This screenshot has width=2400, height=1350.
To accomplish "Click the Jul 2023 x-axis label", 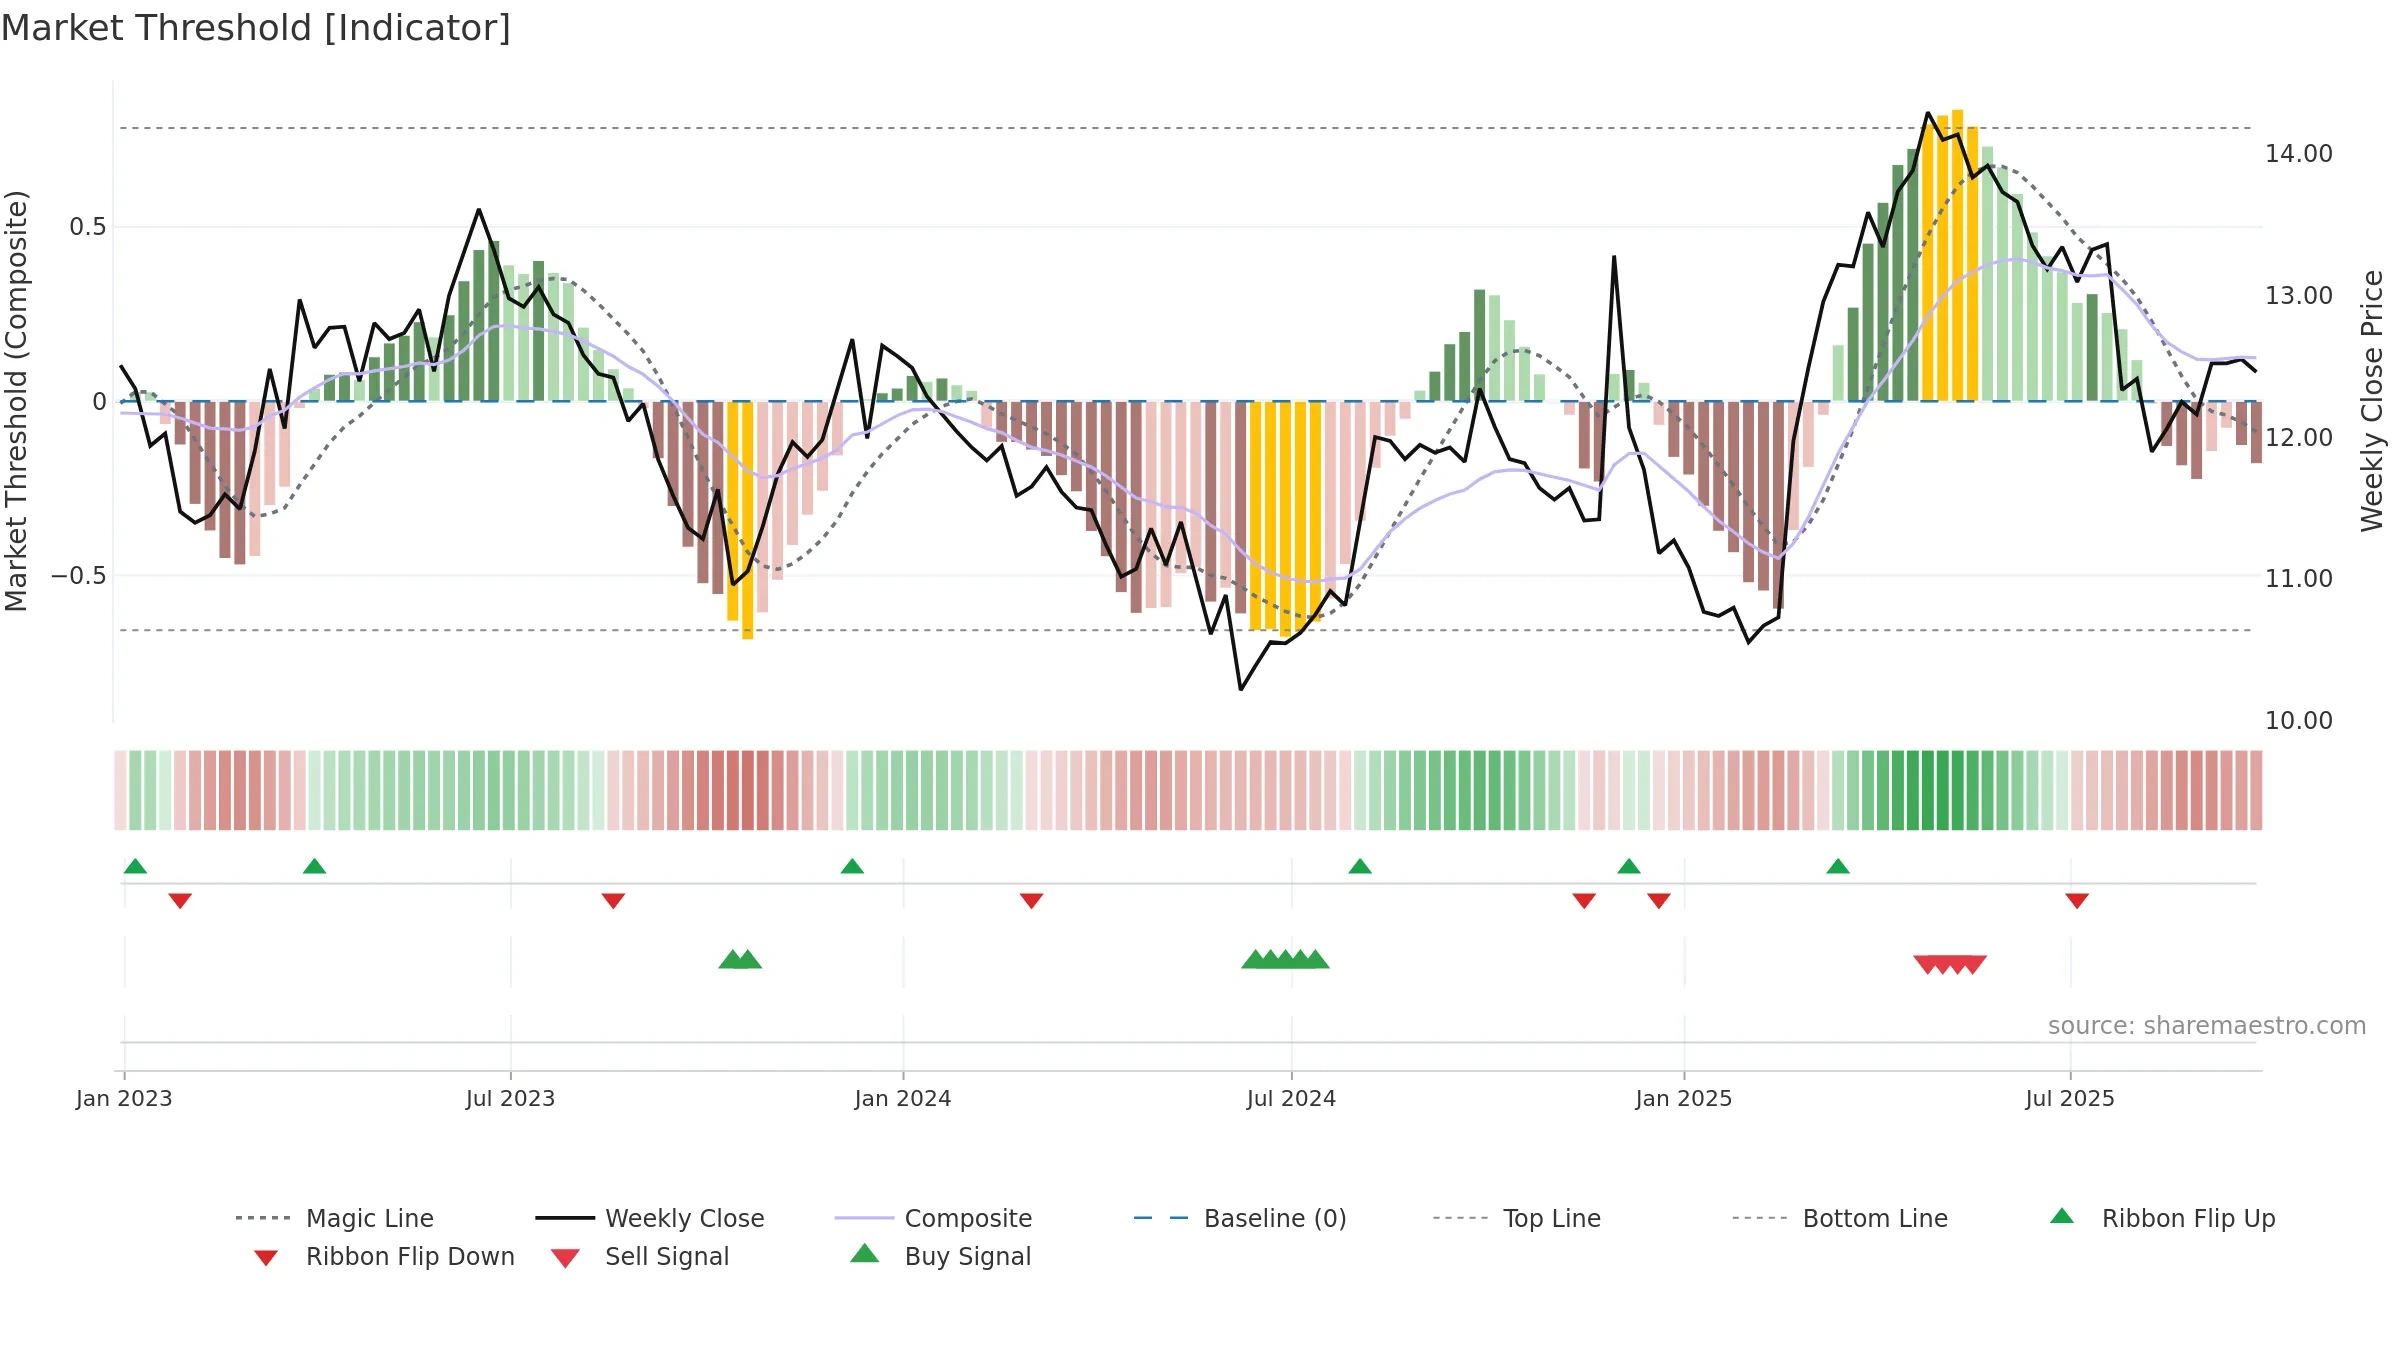I will tap(510, 1099).
